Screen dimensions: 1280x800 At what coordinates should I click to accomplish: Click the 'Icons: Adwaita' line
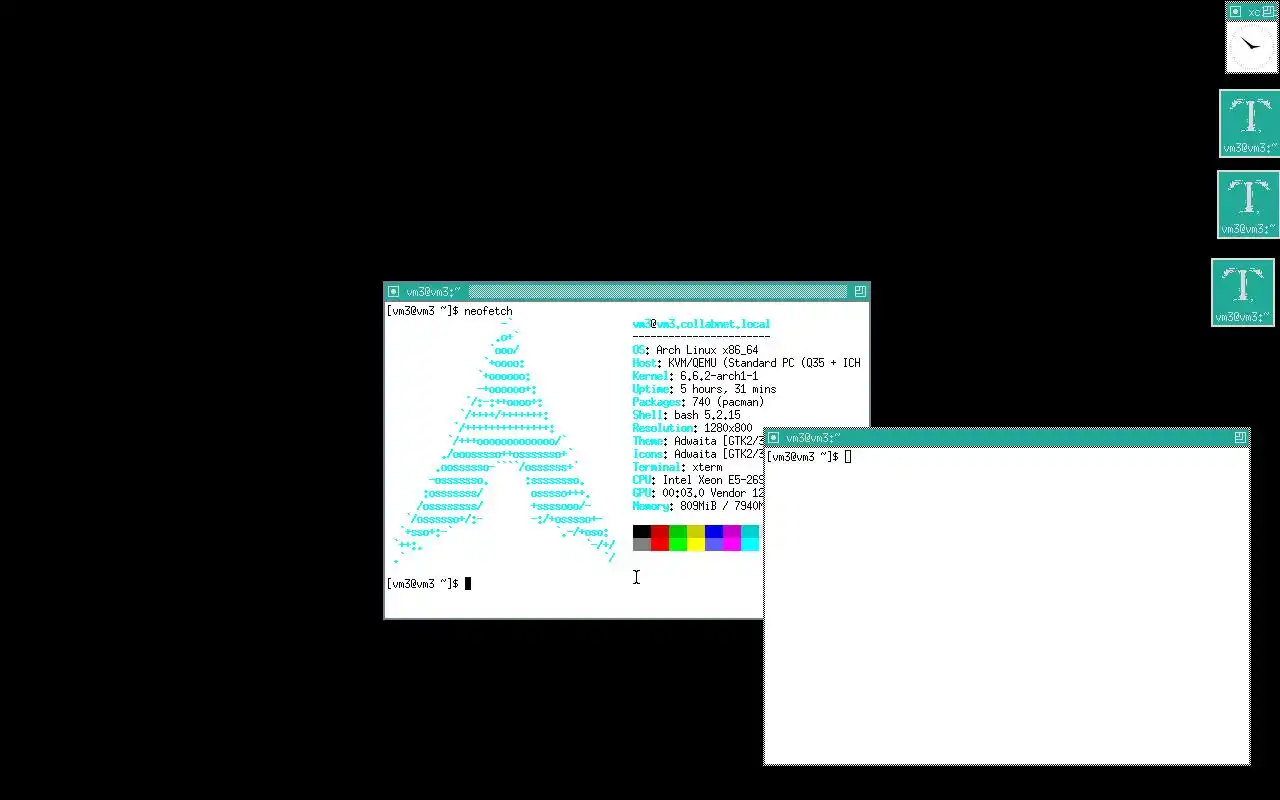[x=698, y=454]
